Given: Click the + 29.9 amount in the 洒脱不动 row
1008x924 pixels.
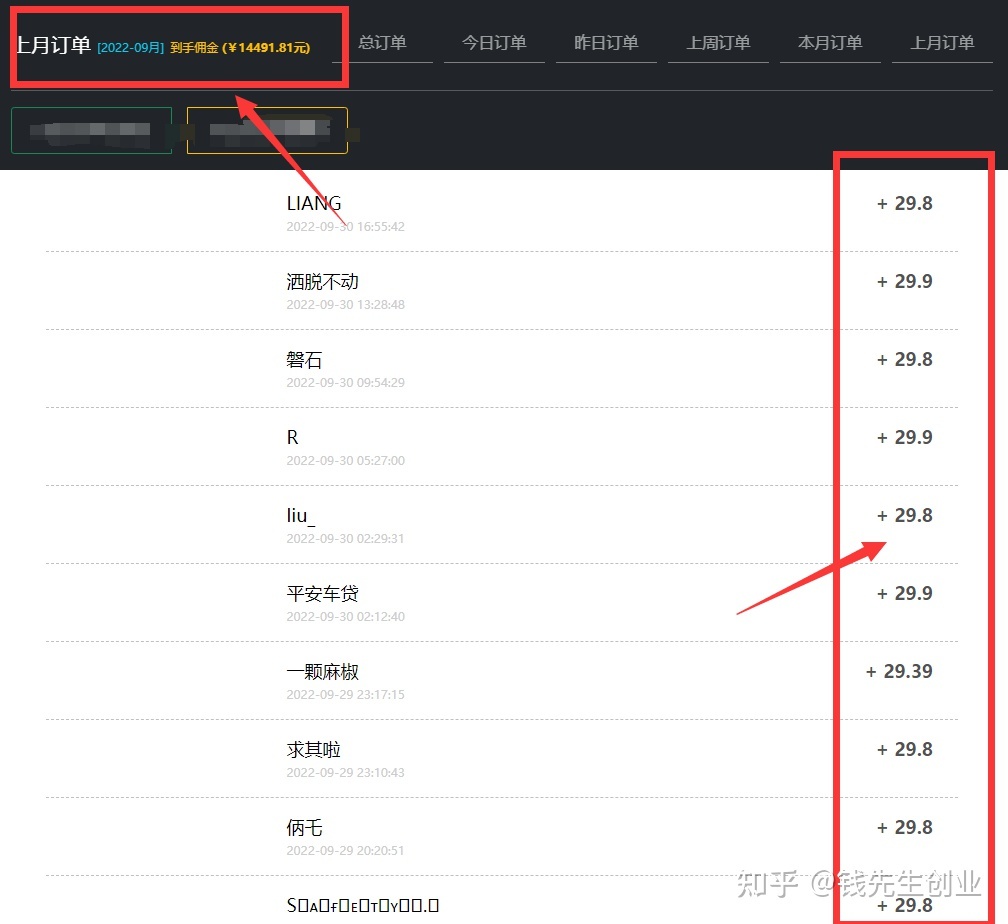Looking at the screenshot, I should (904, 282).
